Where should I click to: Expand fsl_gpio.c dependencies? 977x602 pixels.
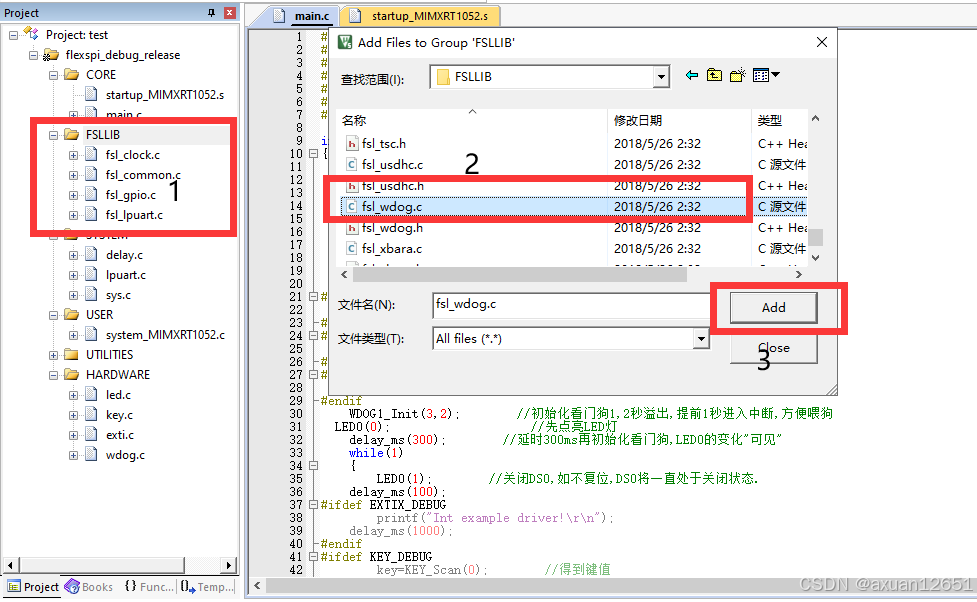[74, 195]
